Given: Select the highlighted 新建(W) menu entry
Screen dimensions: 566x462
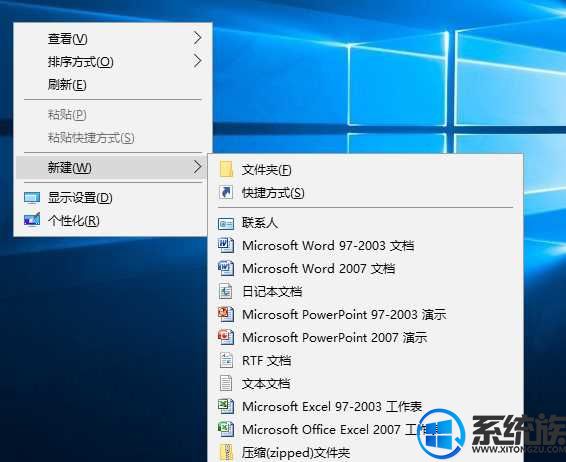Looking at the screenshot, I should 111,167.
